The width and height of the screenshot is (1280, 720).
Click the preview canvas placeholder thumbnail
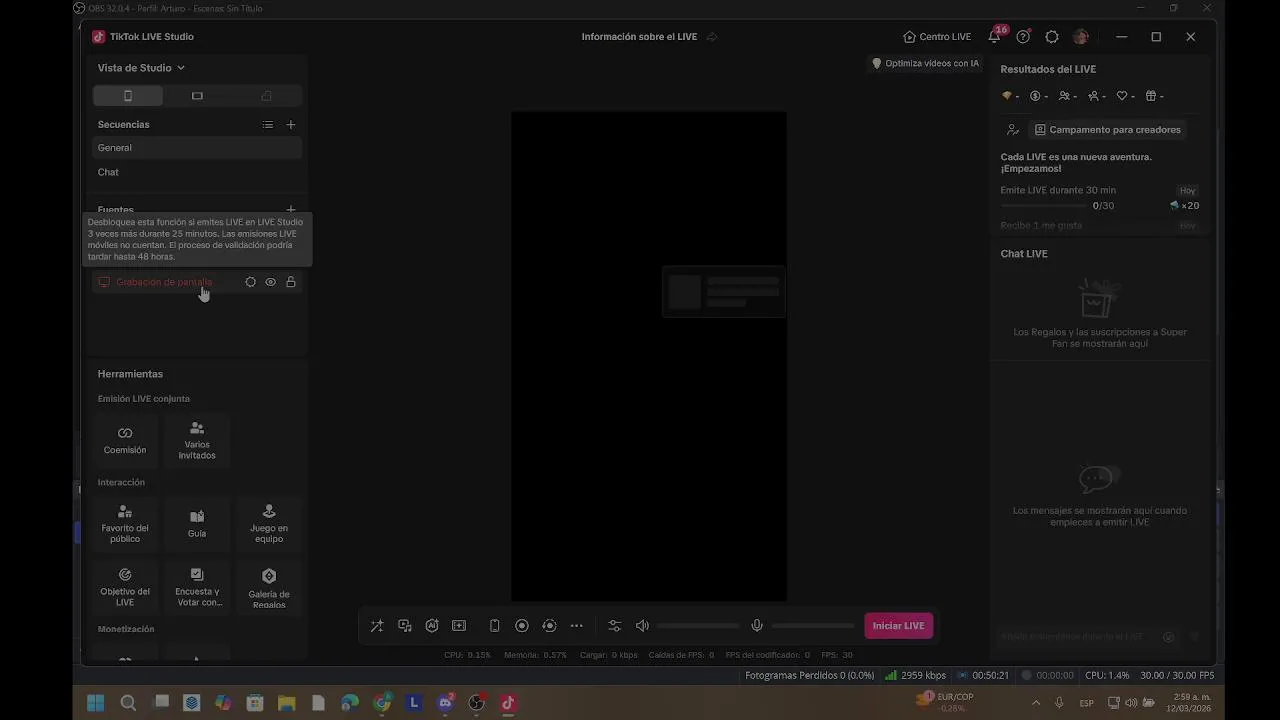[723, 291]
